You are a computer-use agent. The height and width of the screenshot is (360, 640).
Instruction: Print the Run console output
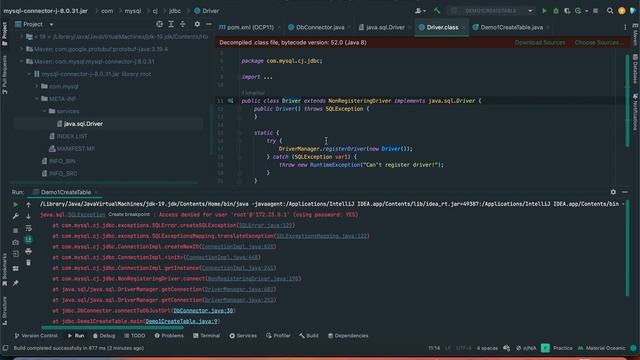tap(28, 251)
